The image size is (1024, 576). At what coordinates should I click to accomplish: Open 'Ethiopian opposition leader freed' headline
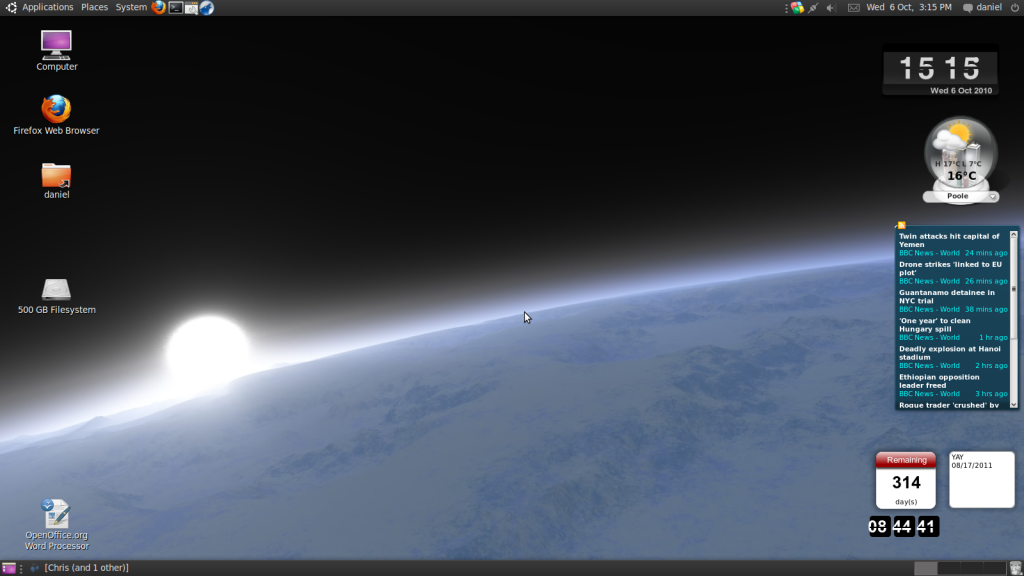coord(939,381)
